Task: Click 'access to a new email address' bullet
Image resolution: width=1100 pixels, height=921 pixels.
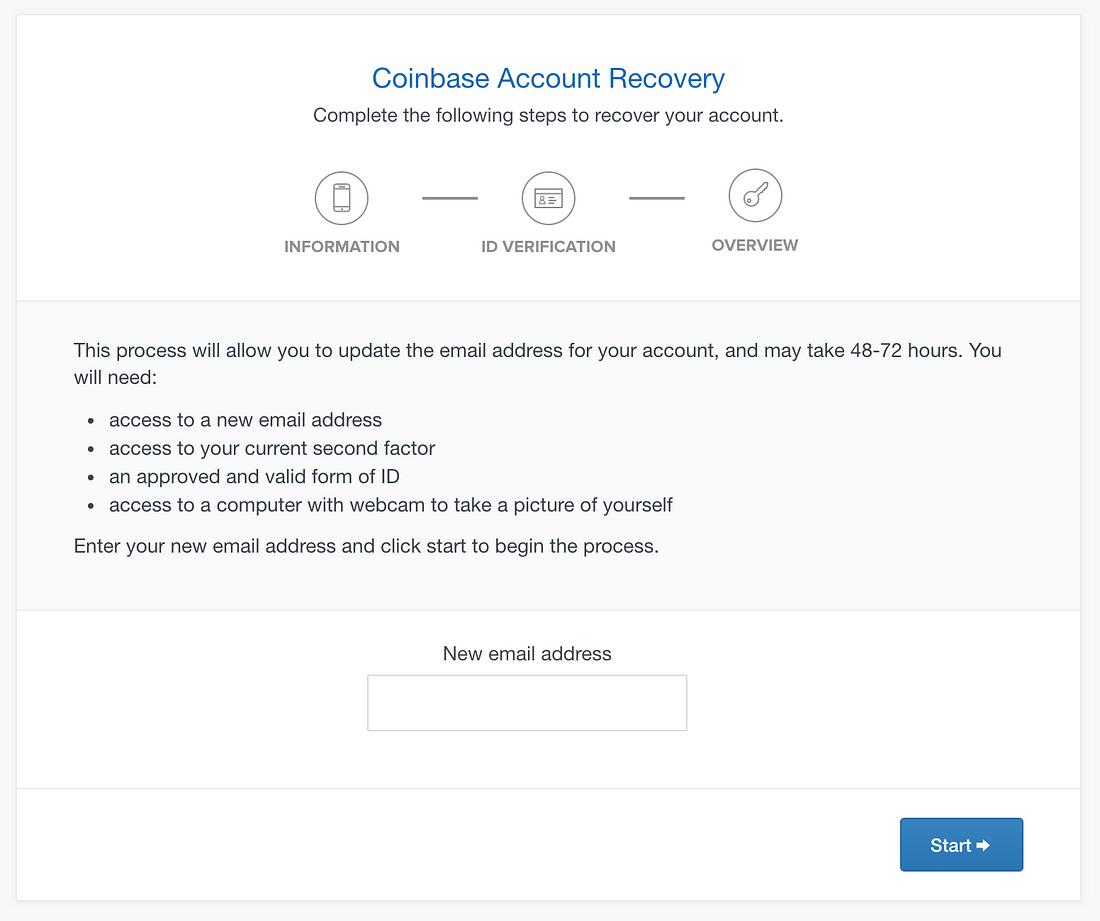Action: click(246, 419)
